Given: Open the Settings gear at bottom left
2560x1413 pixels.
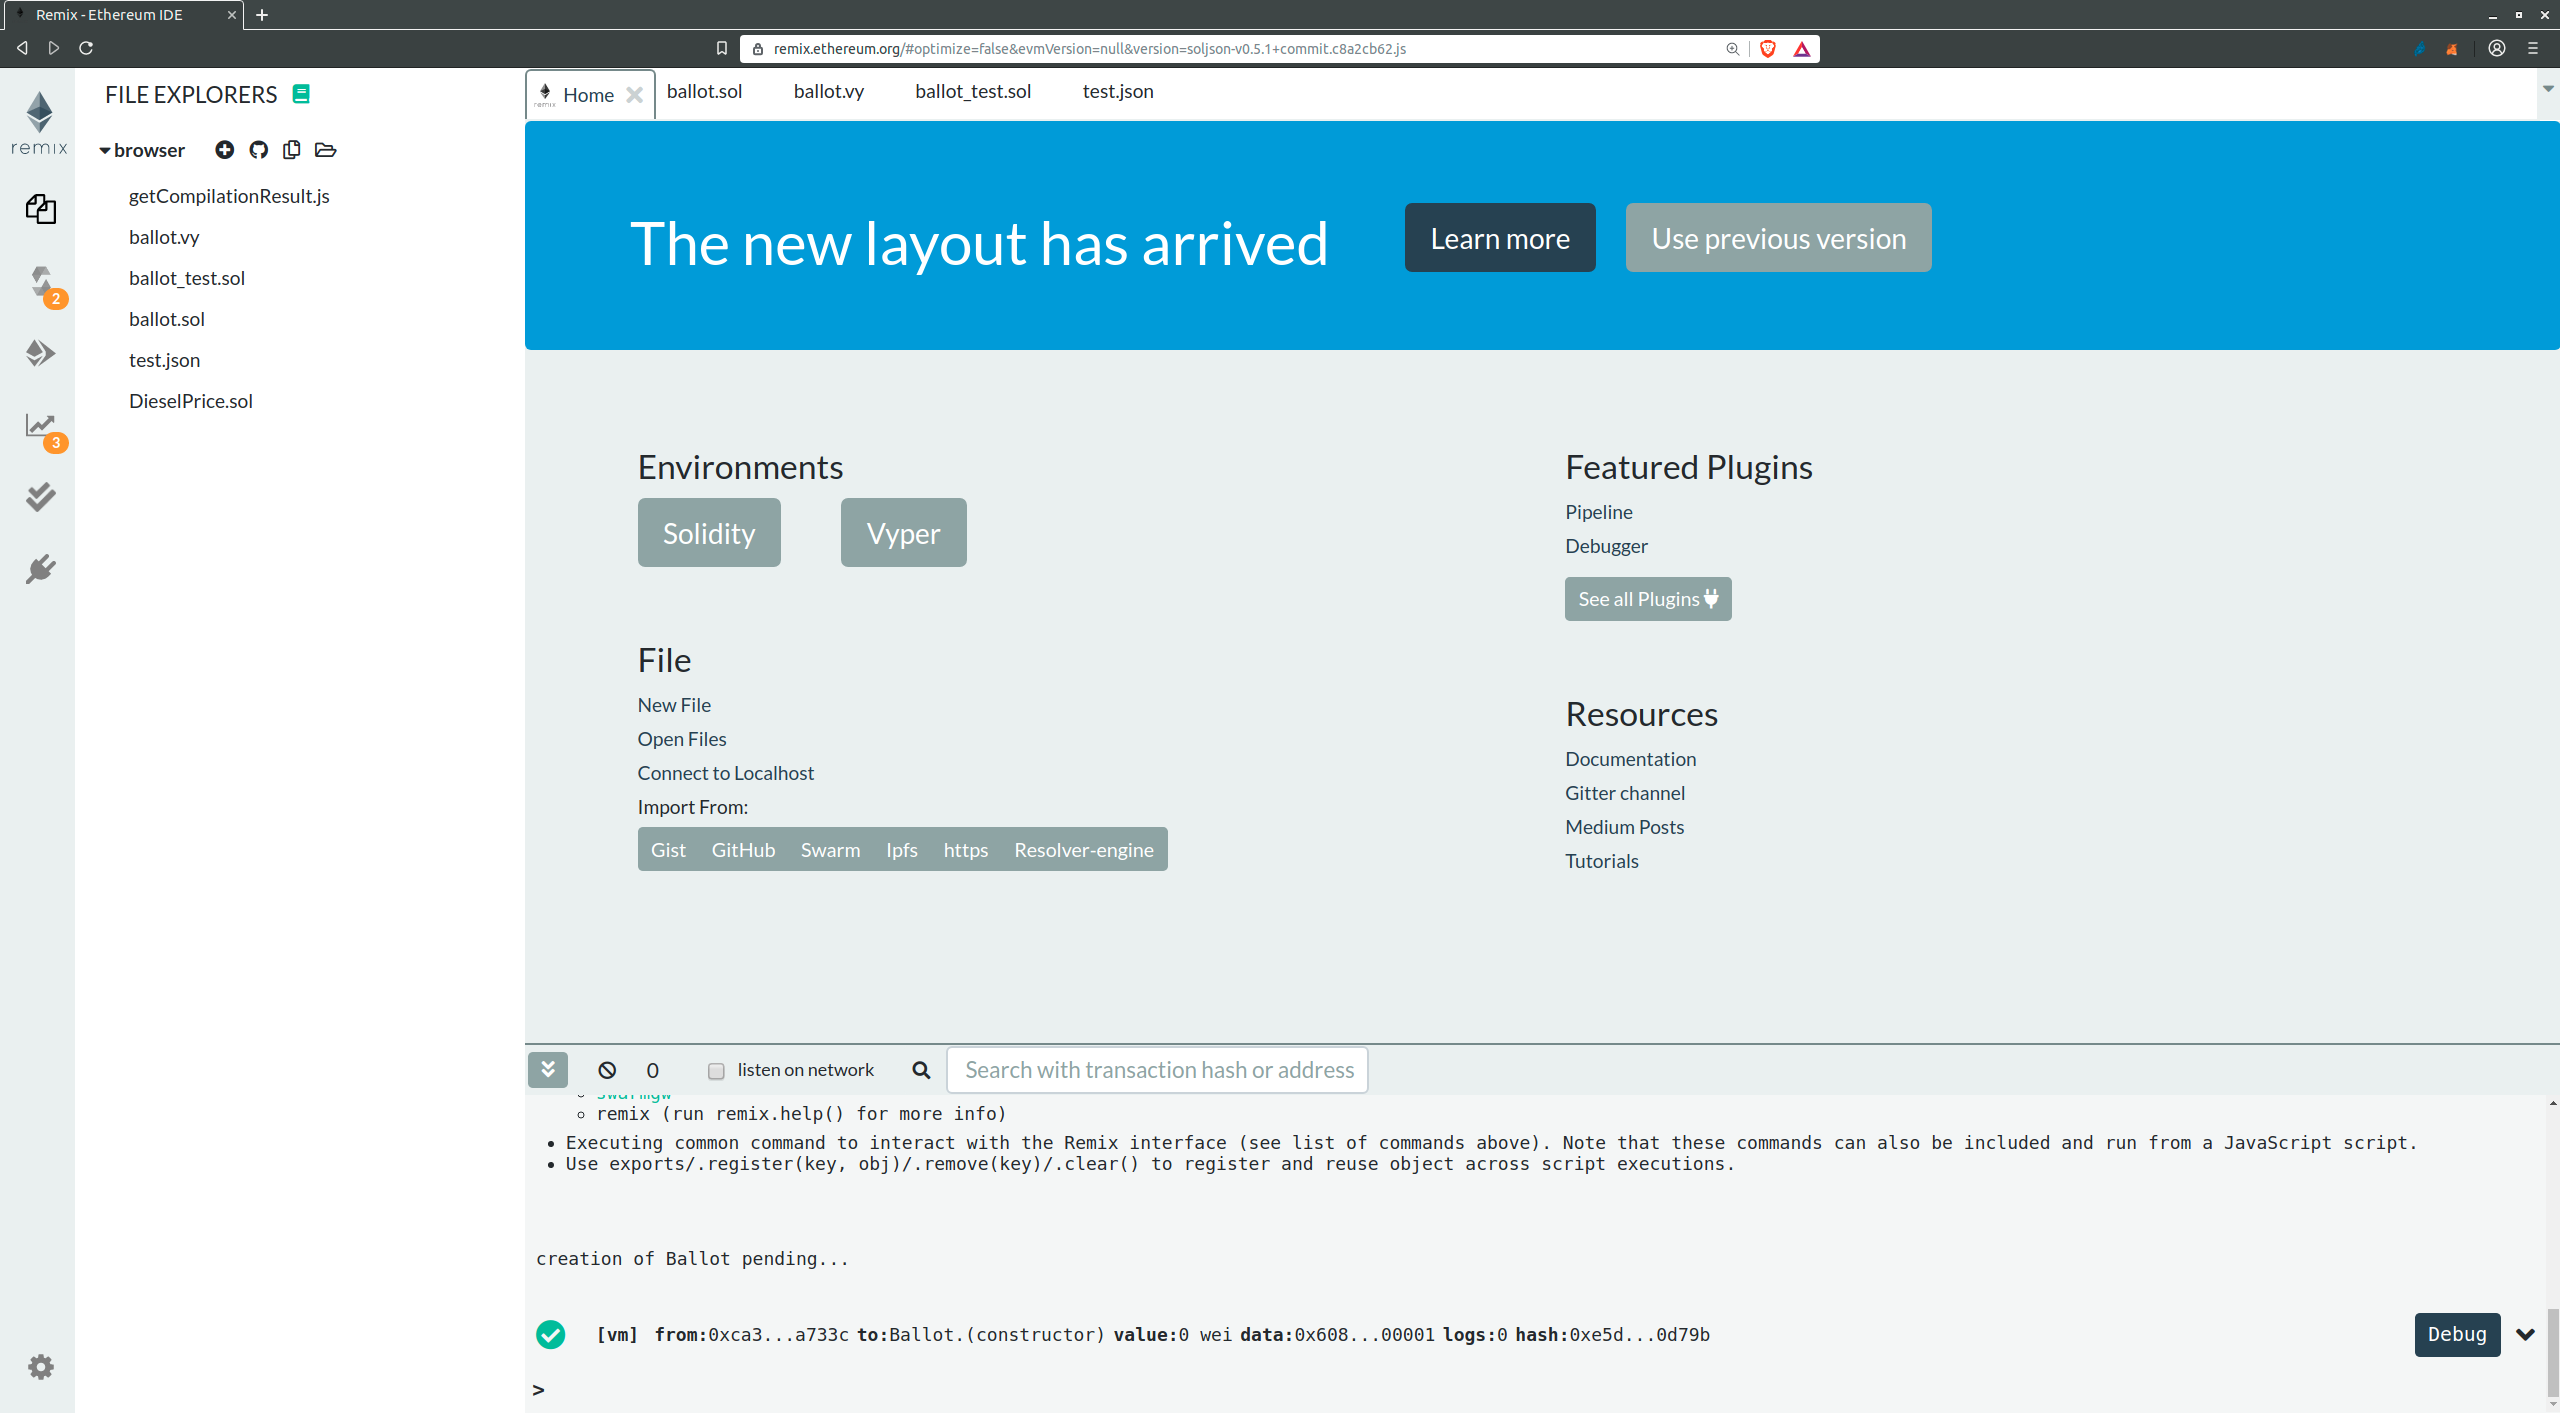Looking at the screenshot, I should coord(40,1366).
